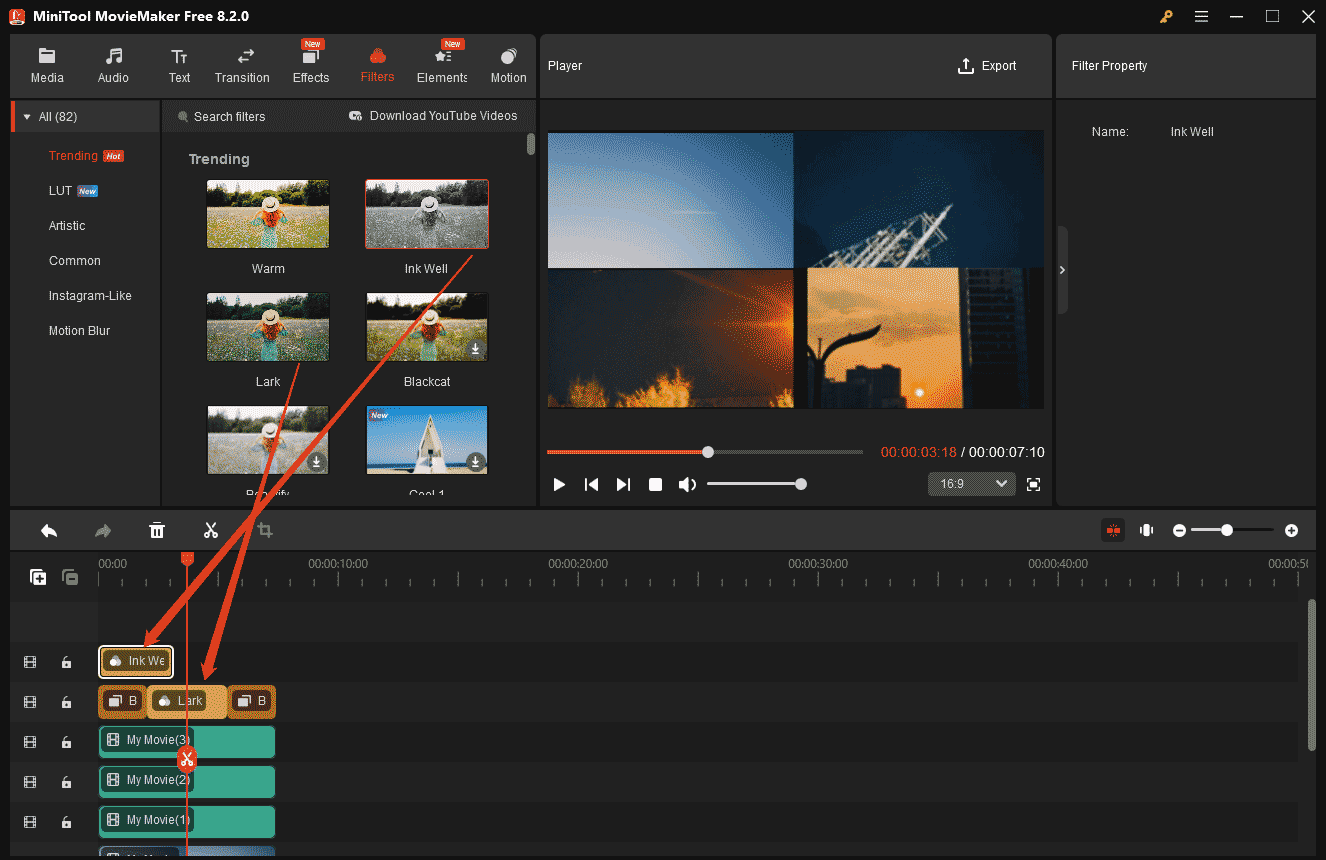
Task: Stop the video playback
Action: tap(655, 484)
